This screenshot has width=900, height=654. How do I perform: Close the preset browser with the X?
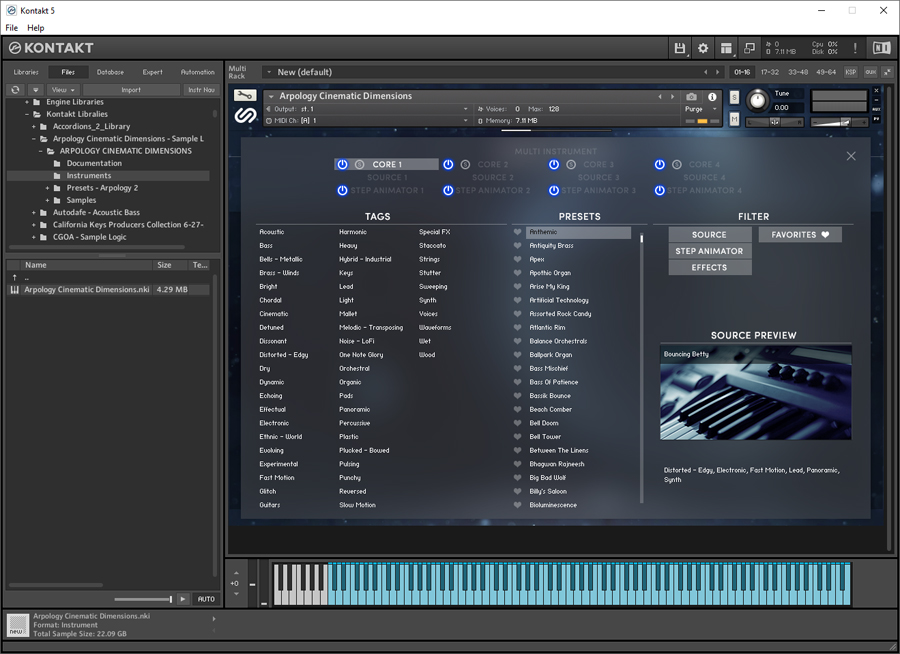[851, 156]
